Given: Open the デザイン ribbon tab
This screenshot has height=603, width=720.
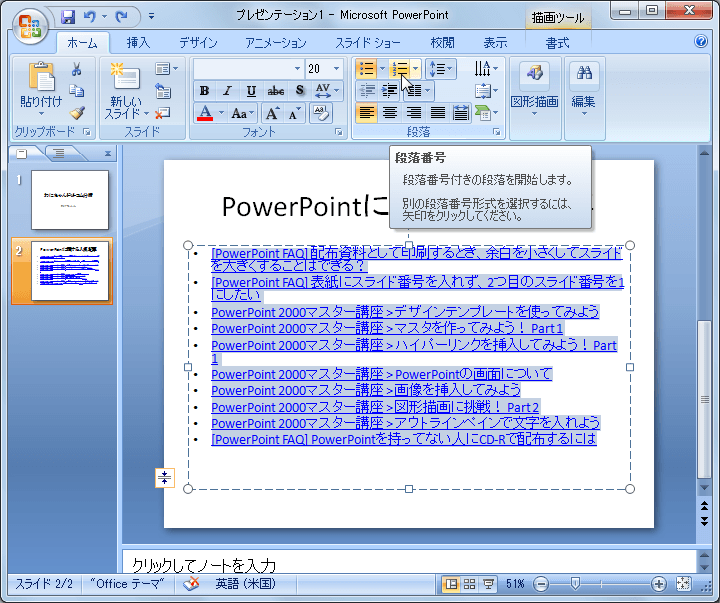Looking at the screenshot, I should (x=198, y=43).
